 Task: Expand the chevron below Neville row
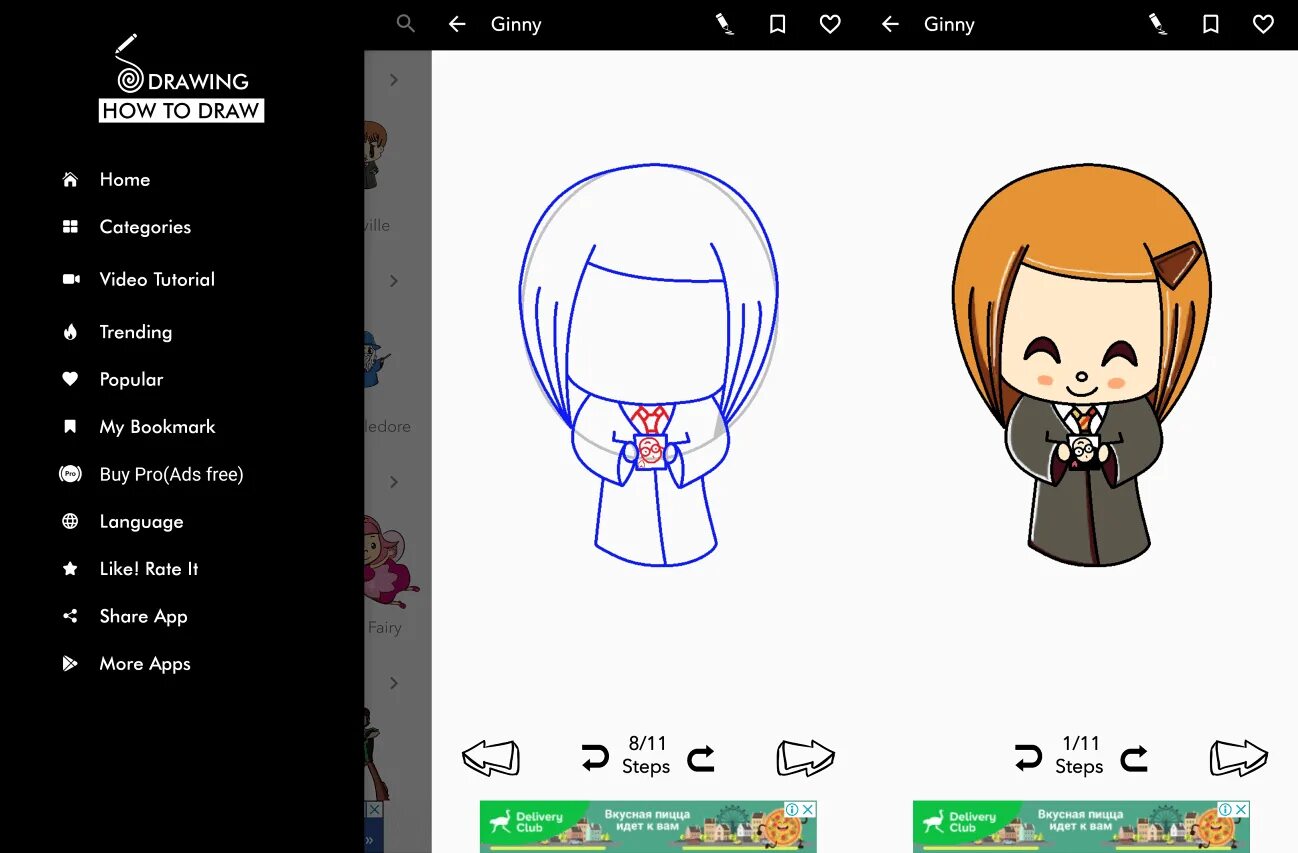(x=394, y=281)
